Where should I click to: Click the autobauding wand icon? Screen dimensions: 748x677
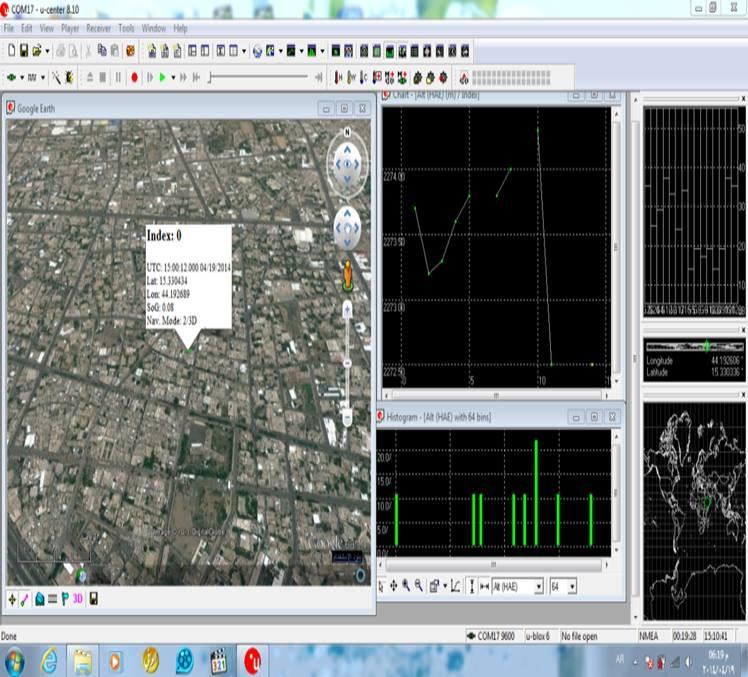point(56,77)
